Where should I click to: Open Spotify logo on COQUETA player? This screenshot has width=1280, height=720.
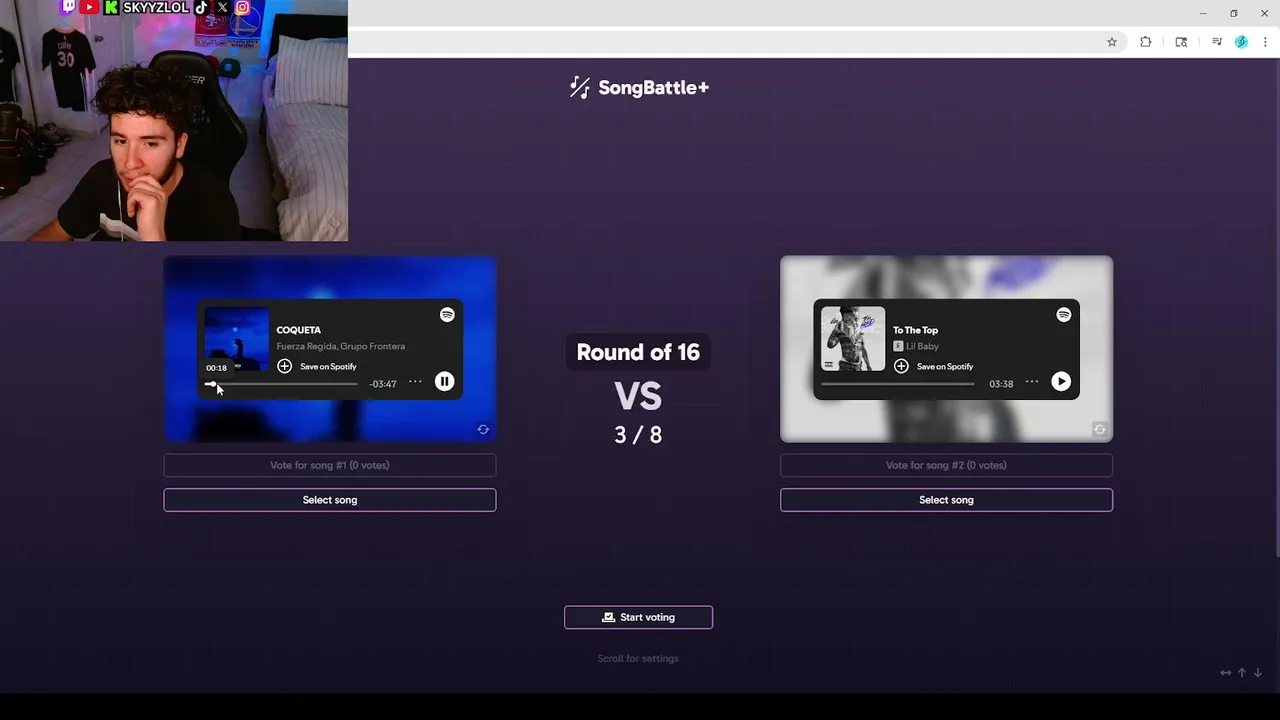tap(447, 315)
